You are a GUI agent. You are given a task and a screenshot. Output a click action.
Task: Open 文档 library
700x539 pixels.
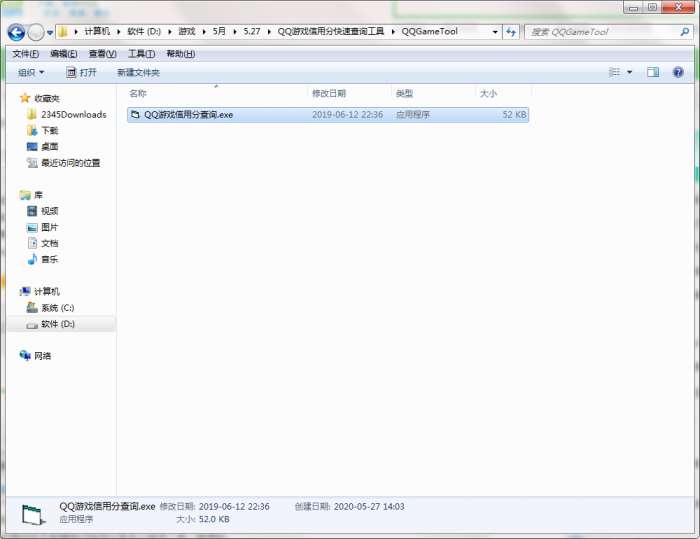pyautogui.click(x=50, y=243)
